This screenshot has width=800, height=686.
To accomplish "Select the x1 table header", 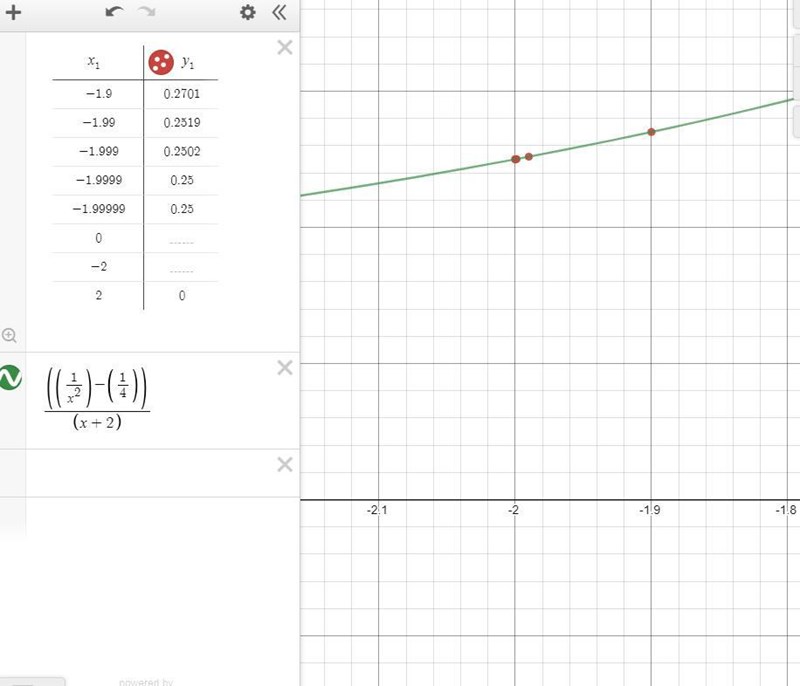I will click(93, 62).
